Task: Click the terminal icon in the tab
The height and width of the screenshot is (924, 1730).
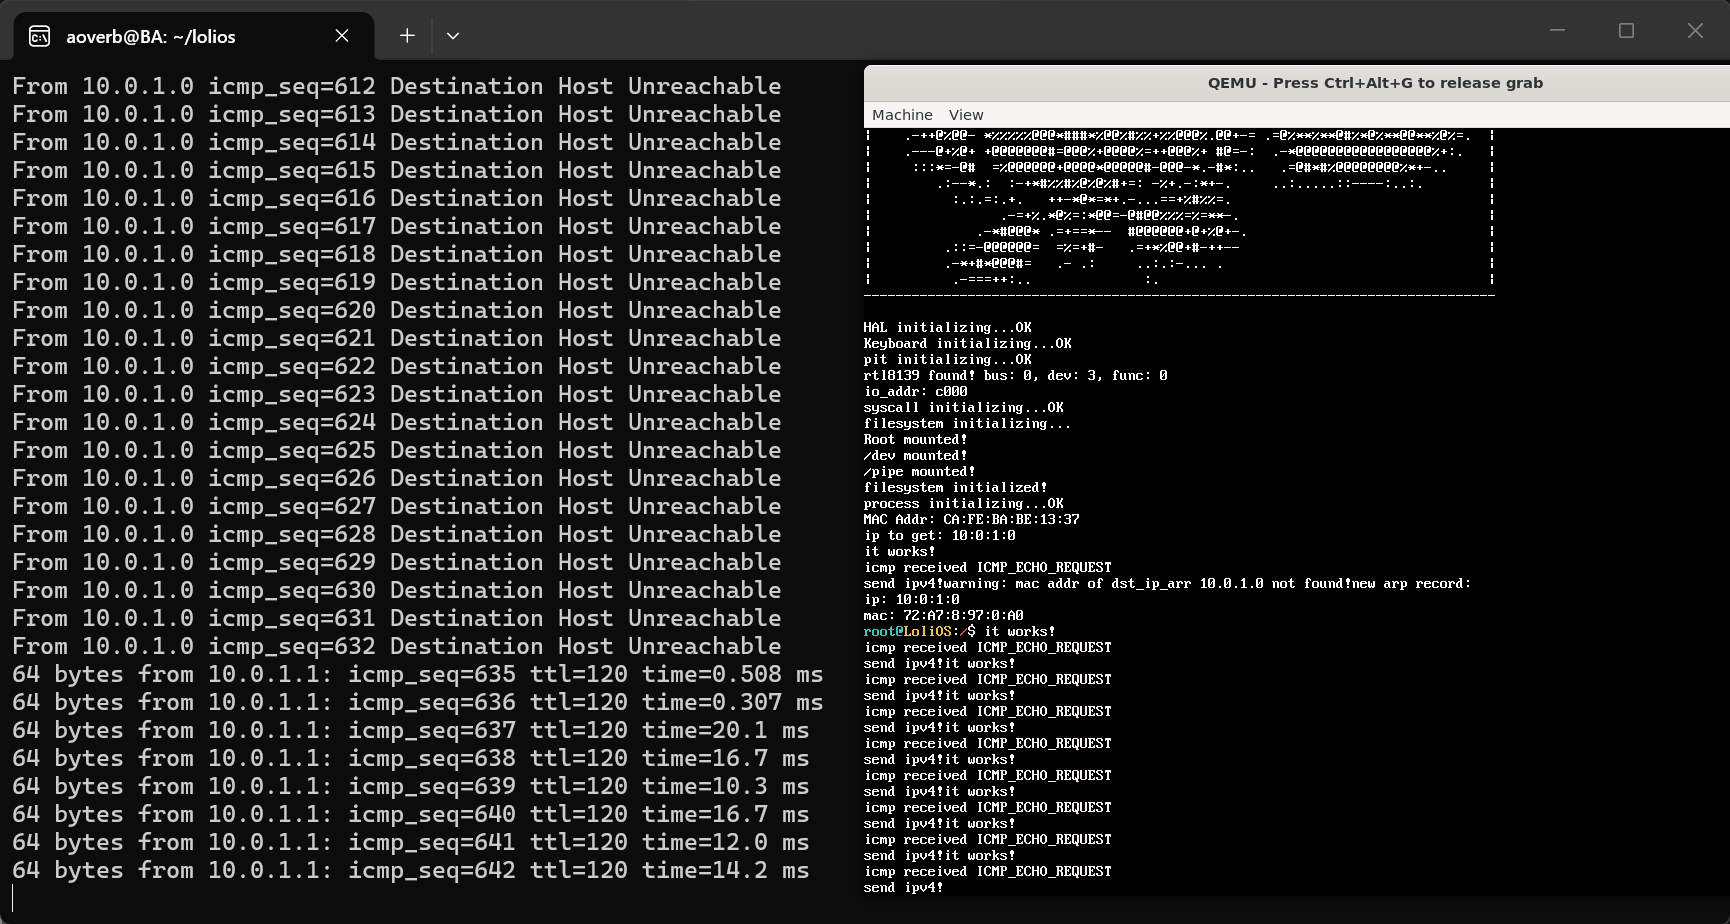Action: (x=39, y=37)
